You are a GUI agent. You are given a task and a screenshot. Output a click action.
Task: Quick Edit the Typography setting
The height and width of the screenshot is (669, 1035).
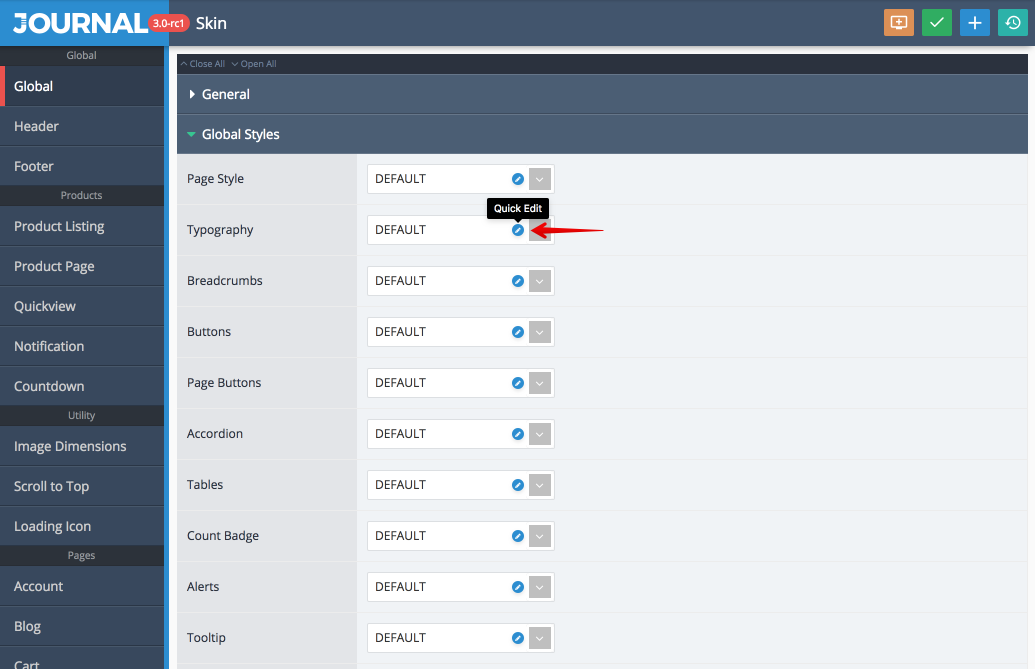click(x=518, y=230)
